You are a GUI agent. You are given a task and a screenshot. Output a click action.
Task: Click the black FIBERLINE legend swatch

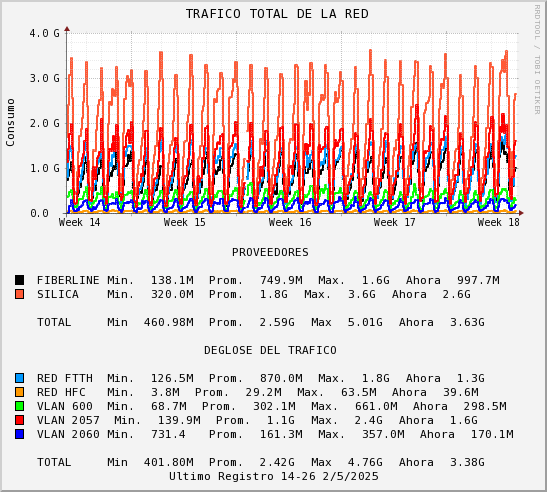tap(20, 280)
